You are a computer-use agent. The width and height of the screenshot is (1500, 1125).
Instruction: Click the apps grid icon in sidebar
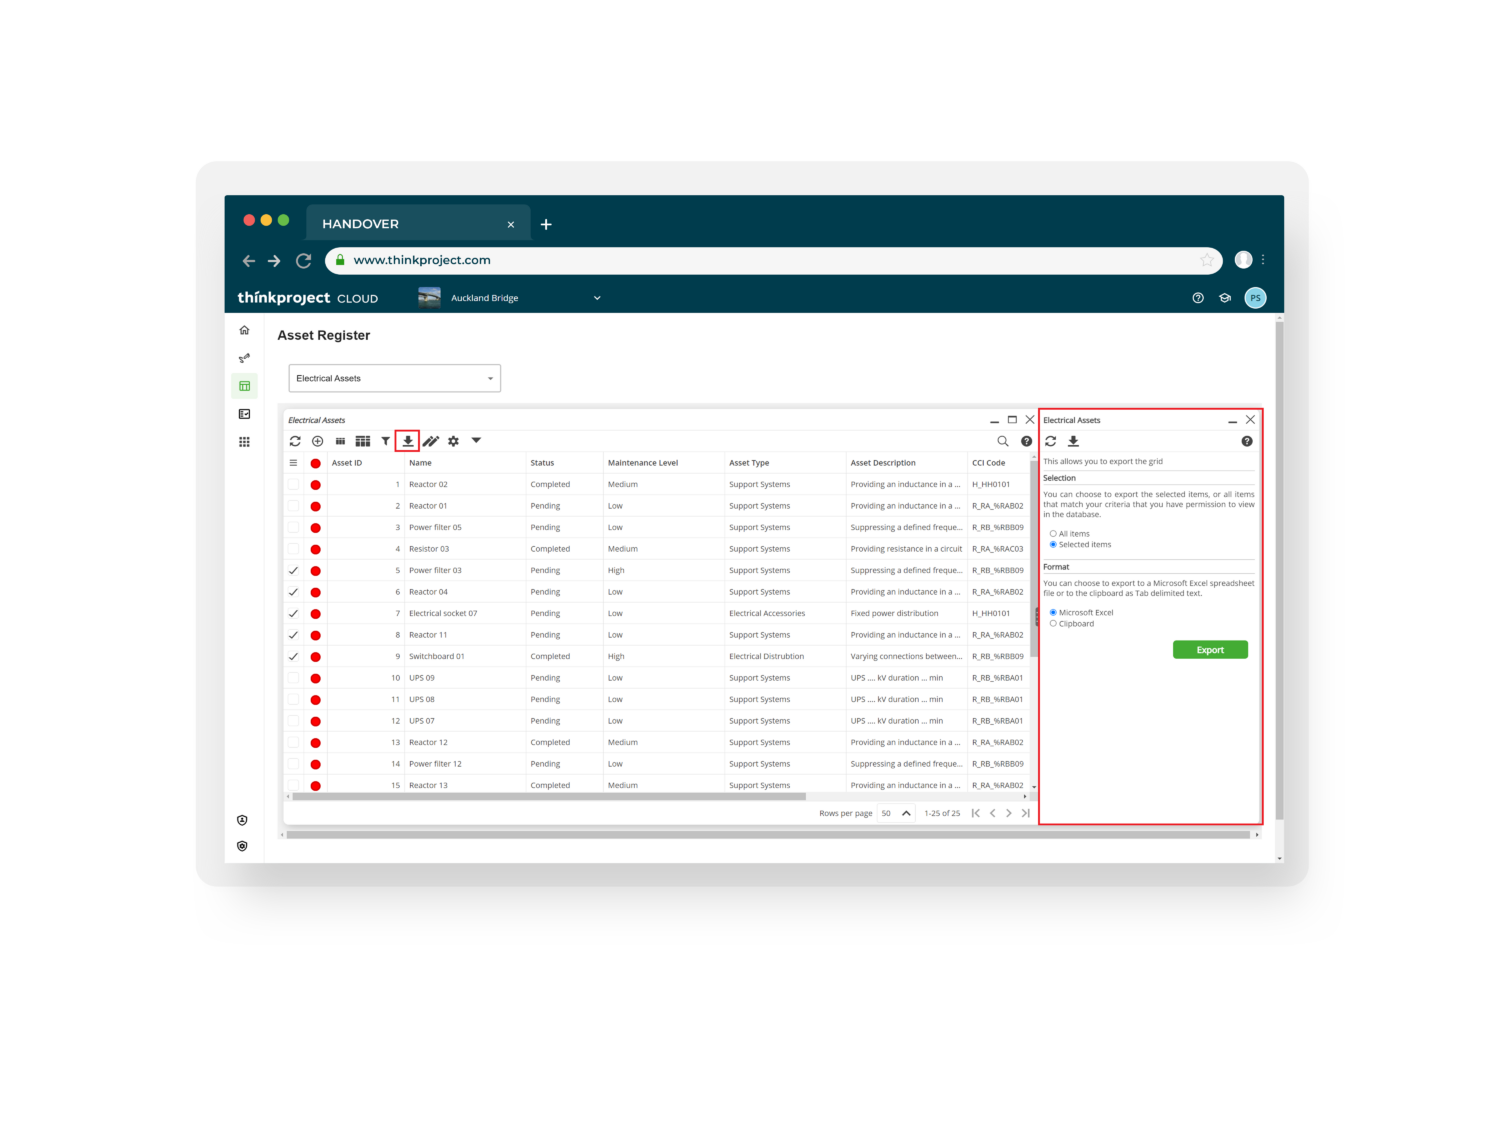(244, 442)
